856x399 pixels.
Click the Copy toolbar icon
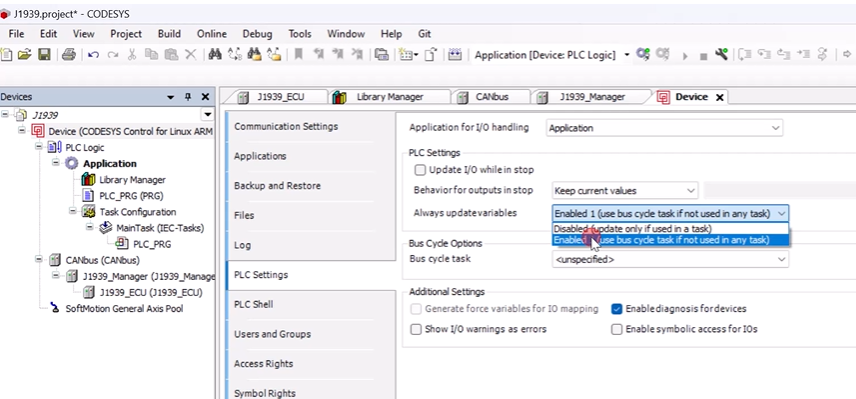click(x=151, y=55)
